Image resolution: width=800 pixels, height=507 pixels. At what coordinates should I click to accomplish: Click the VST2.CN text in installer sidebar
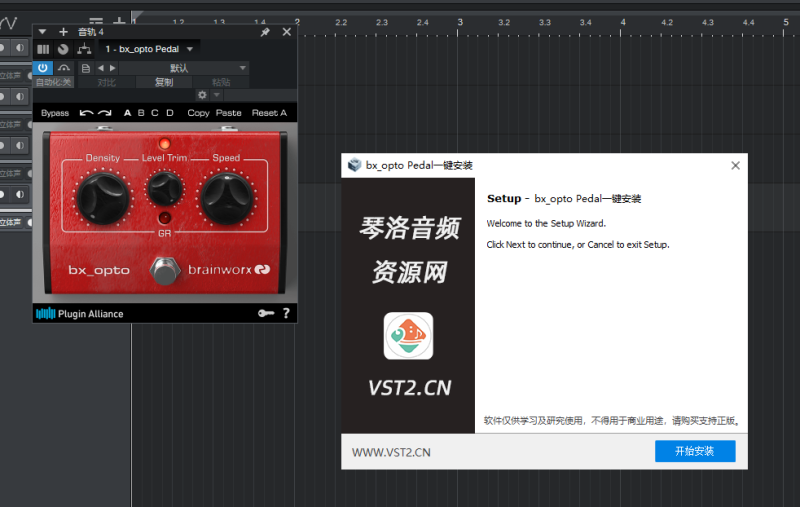point(409,388)
